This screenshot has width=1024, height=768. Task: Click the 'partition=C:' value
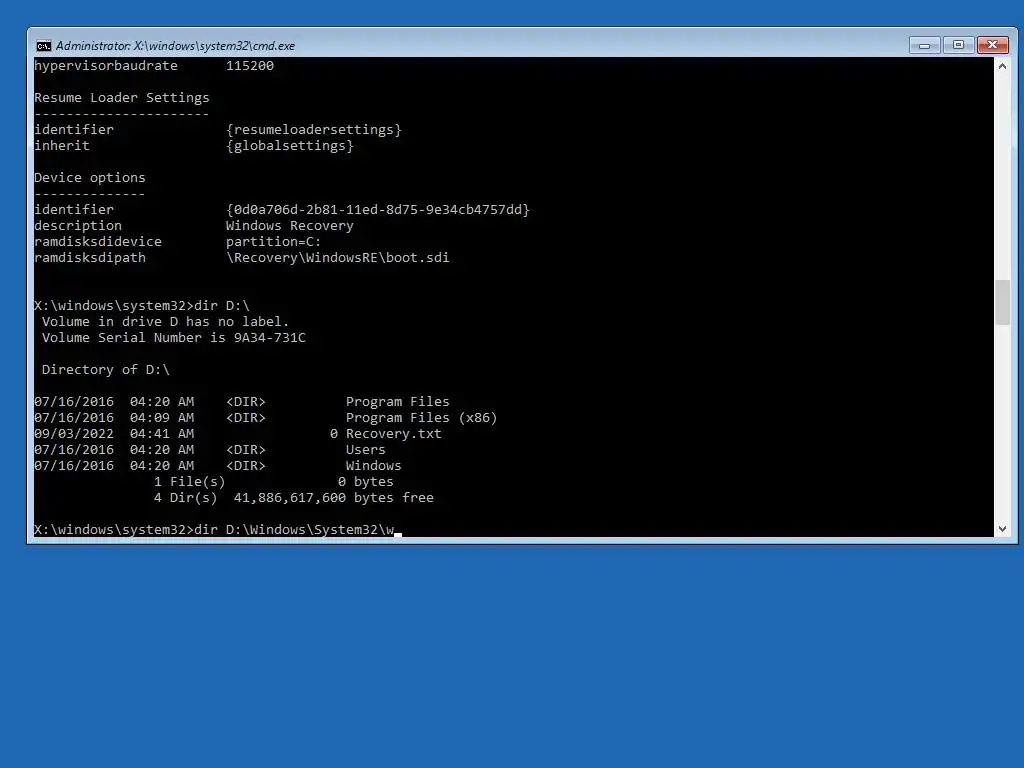pyautogui.click(x=274, y=242)
